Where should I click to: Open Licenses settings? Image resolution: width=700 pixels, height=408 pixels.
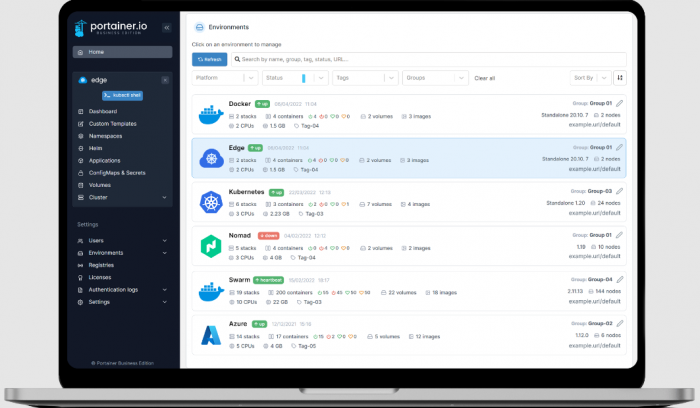[100, 278]
